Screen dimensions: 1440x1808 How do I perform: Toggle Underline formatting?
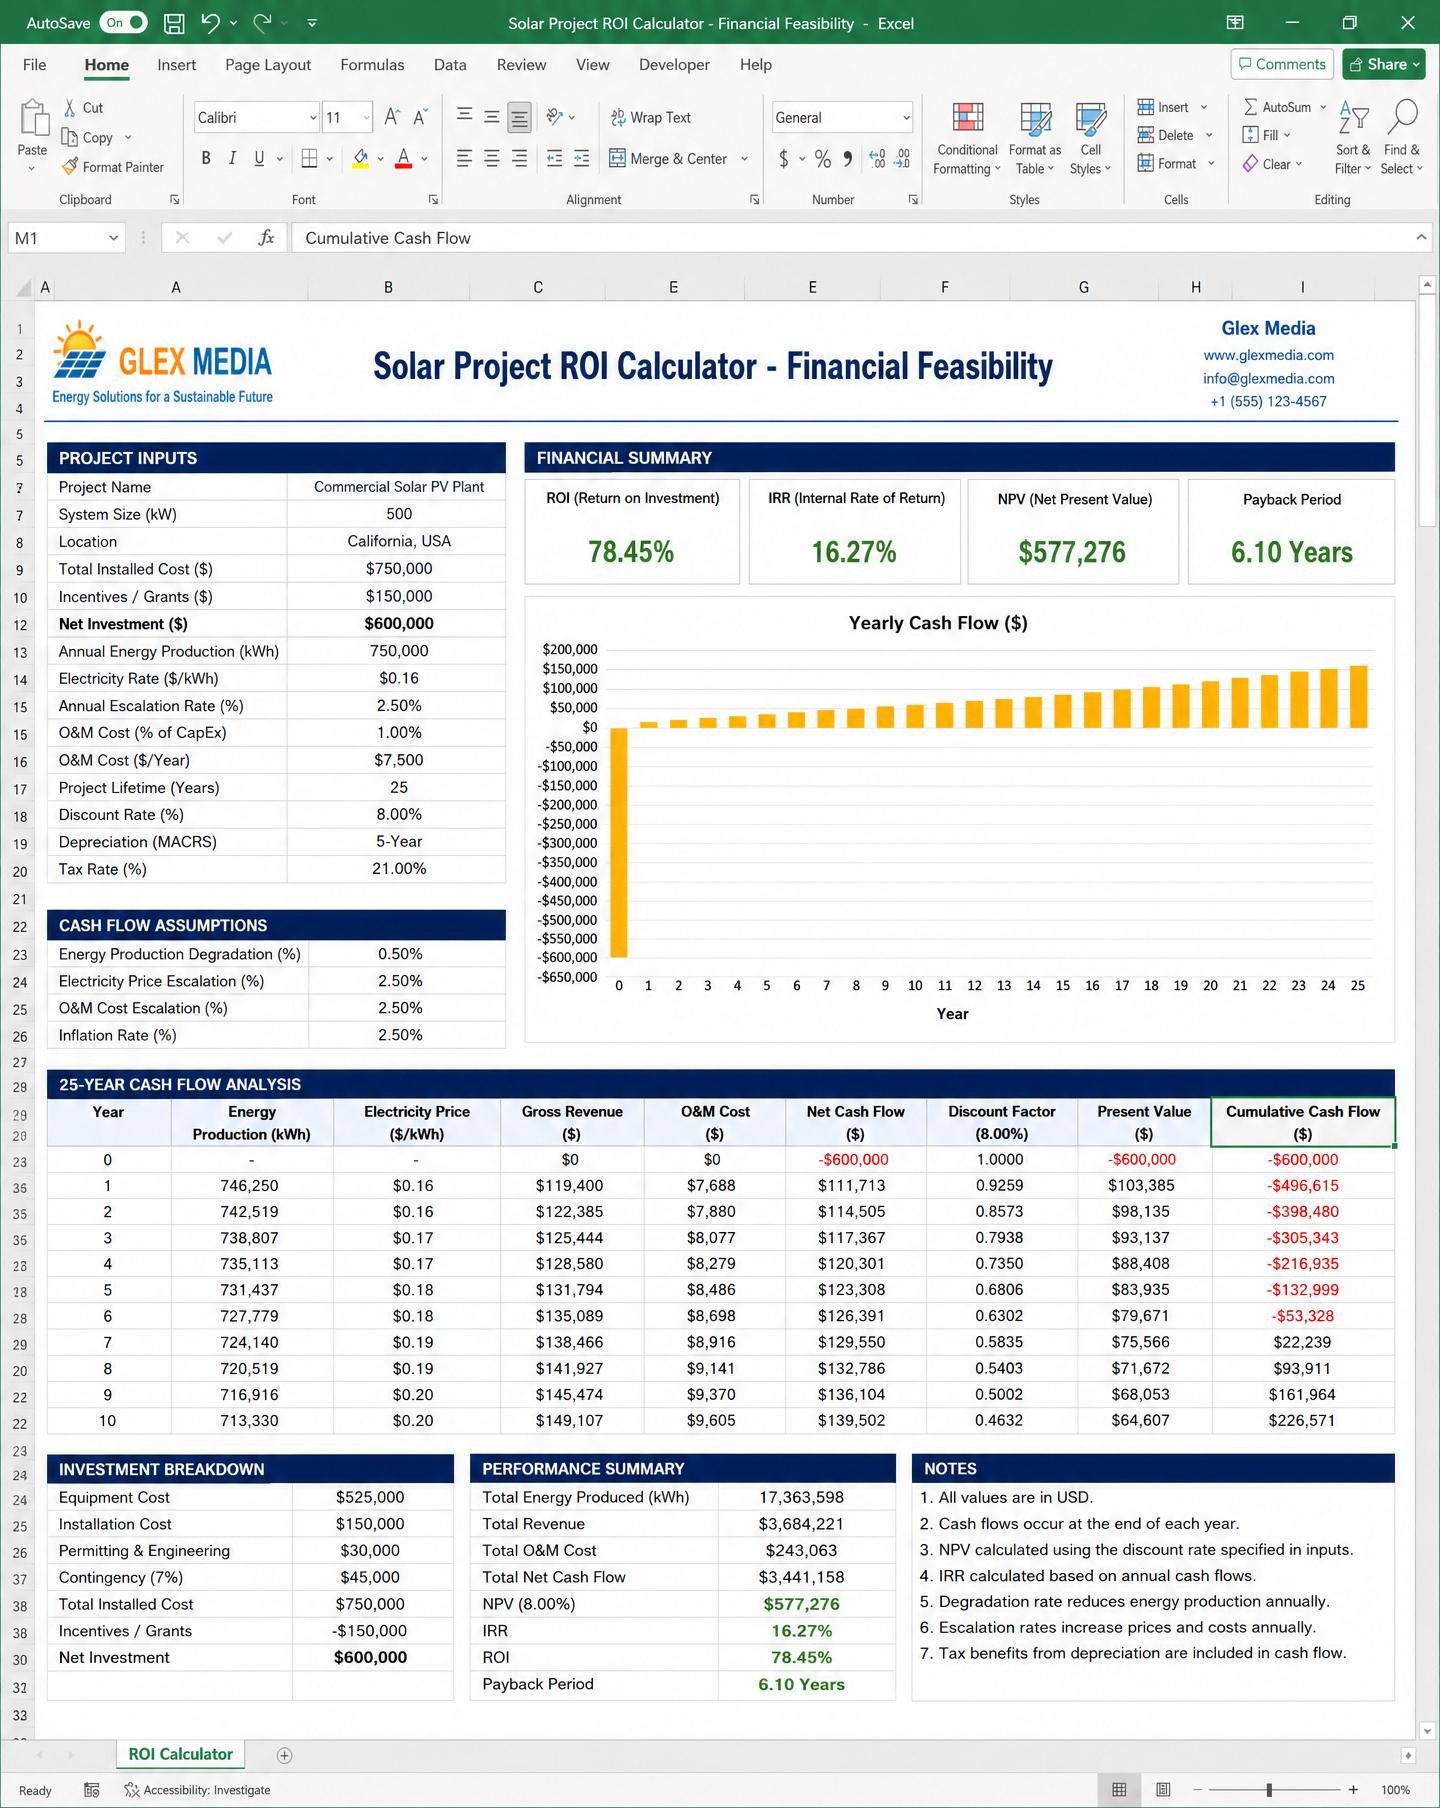point(259,158)
